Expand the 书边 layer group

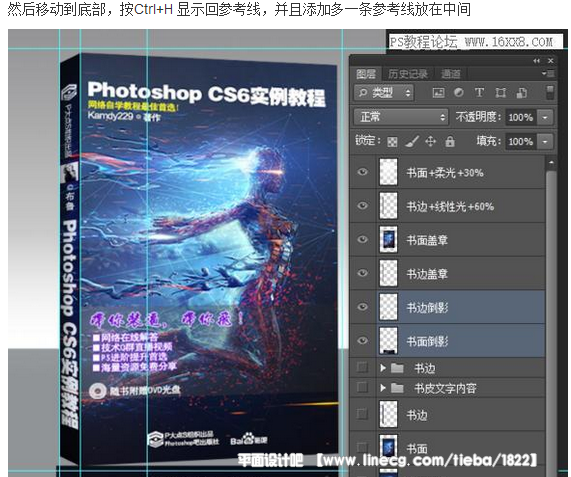coord(383,368)
